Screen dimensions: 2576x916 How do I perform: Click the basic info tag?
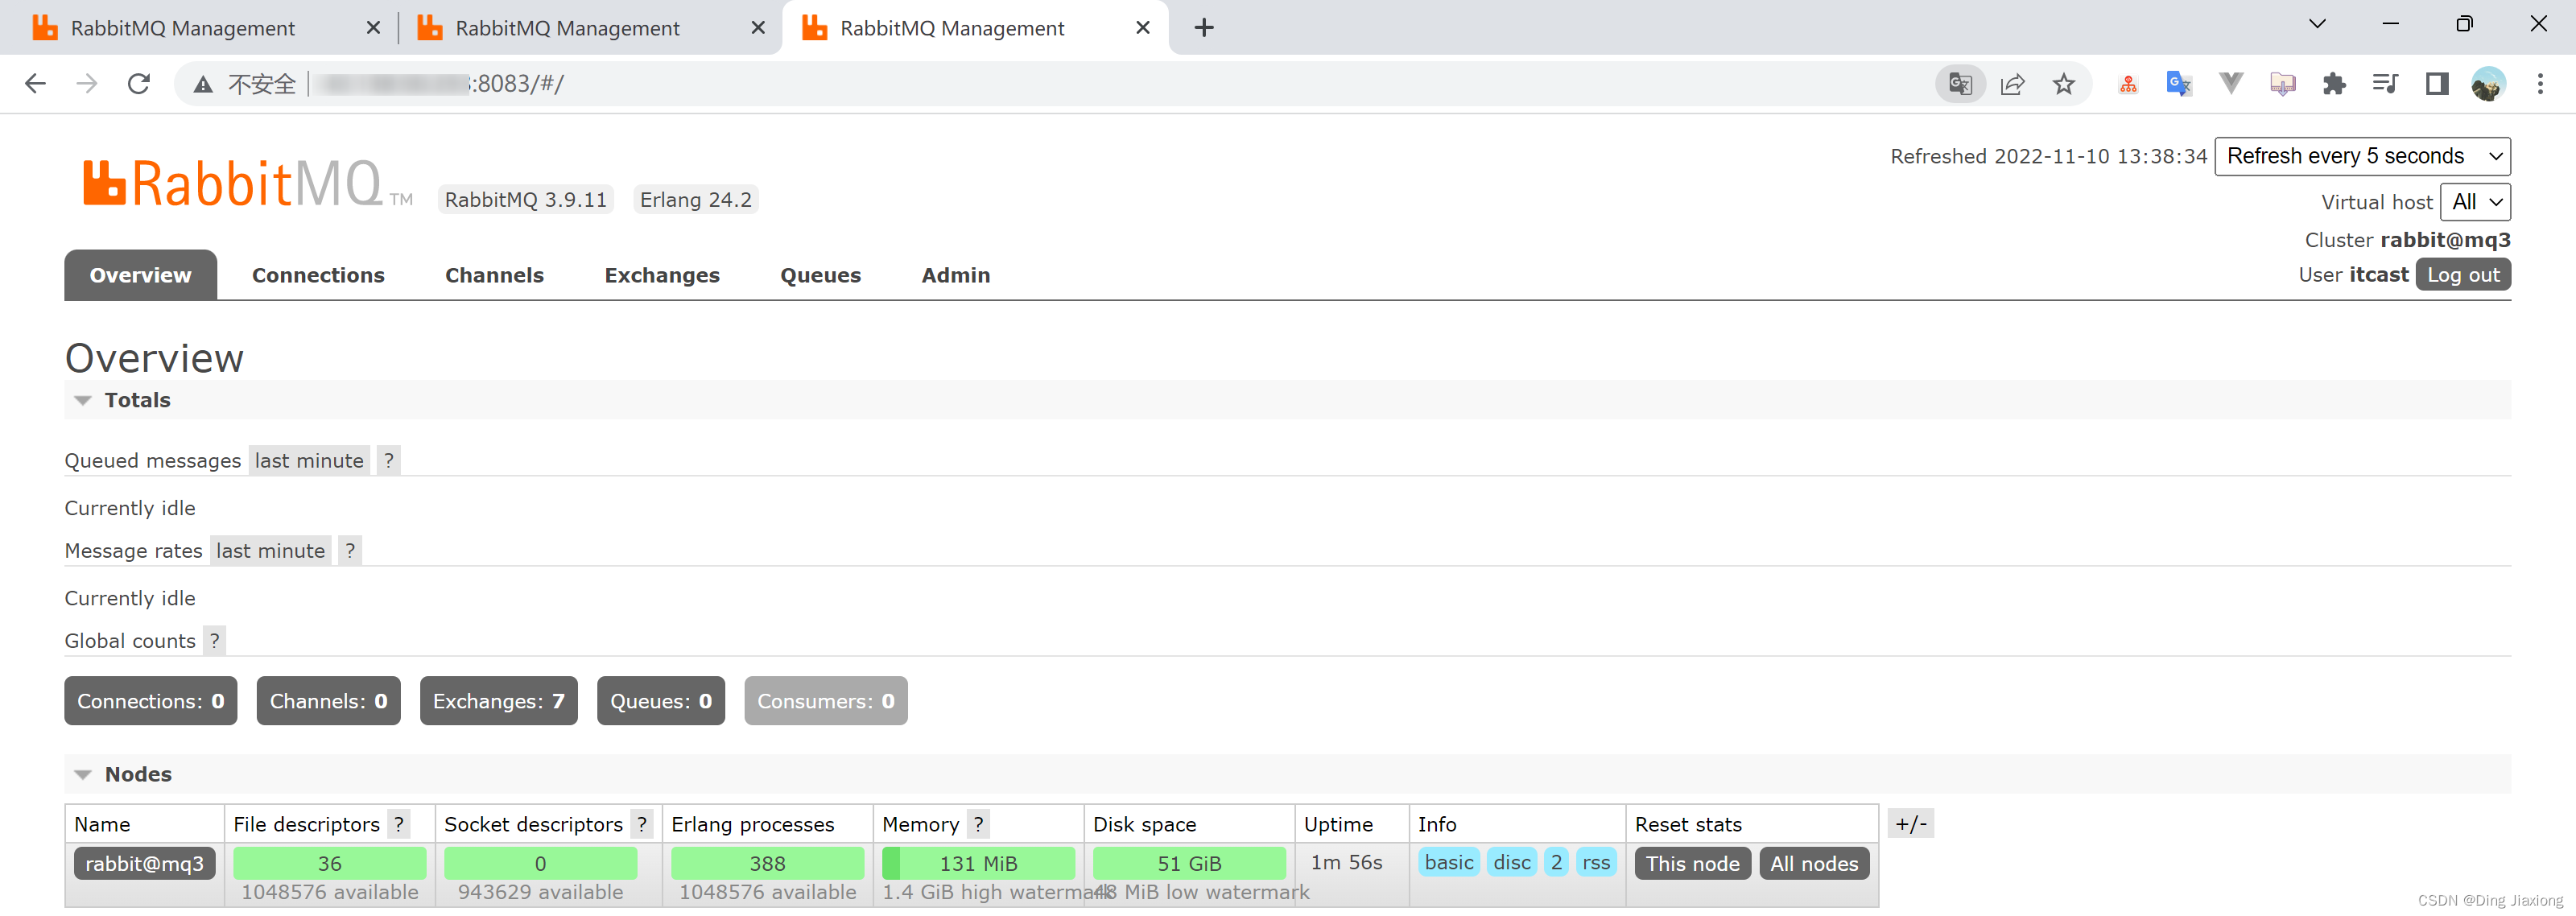(1449, 862)
